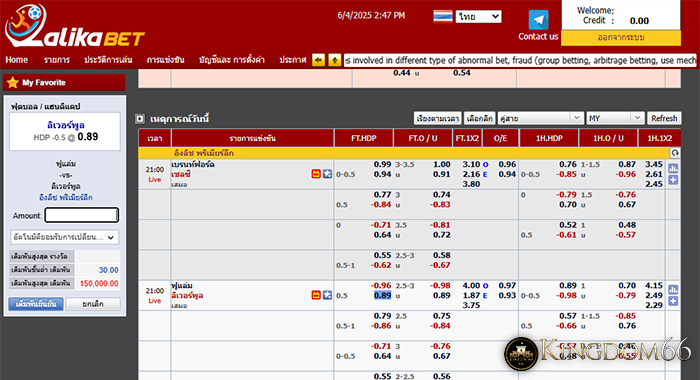Open the ประกาศ announcements menu

[293, 60]
